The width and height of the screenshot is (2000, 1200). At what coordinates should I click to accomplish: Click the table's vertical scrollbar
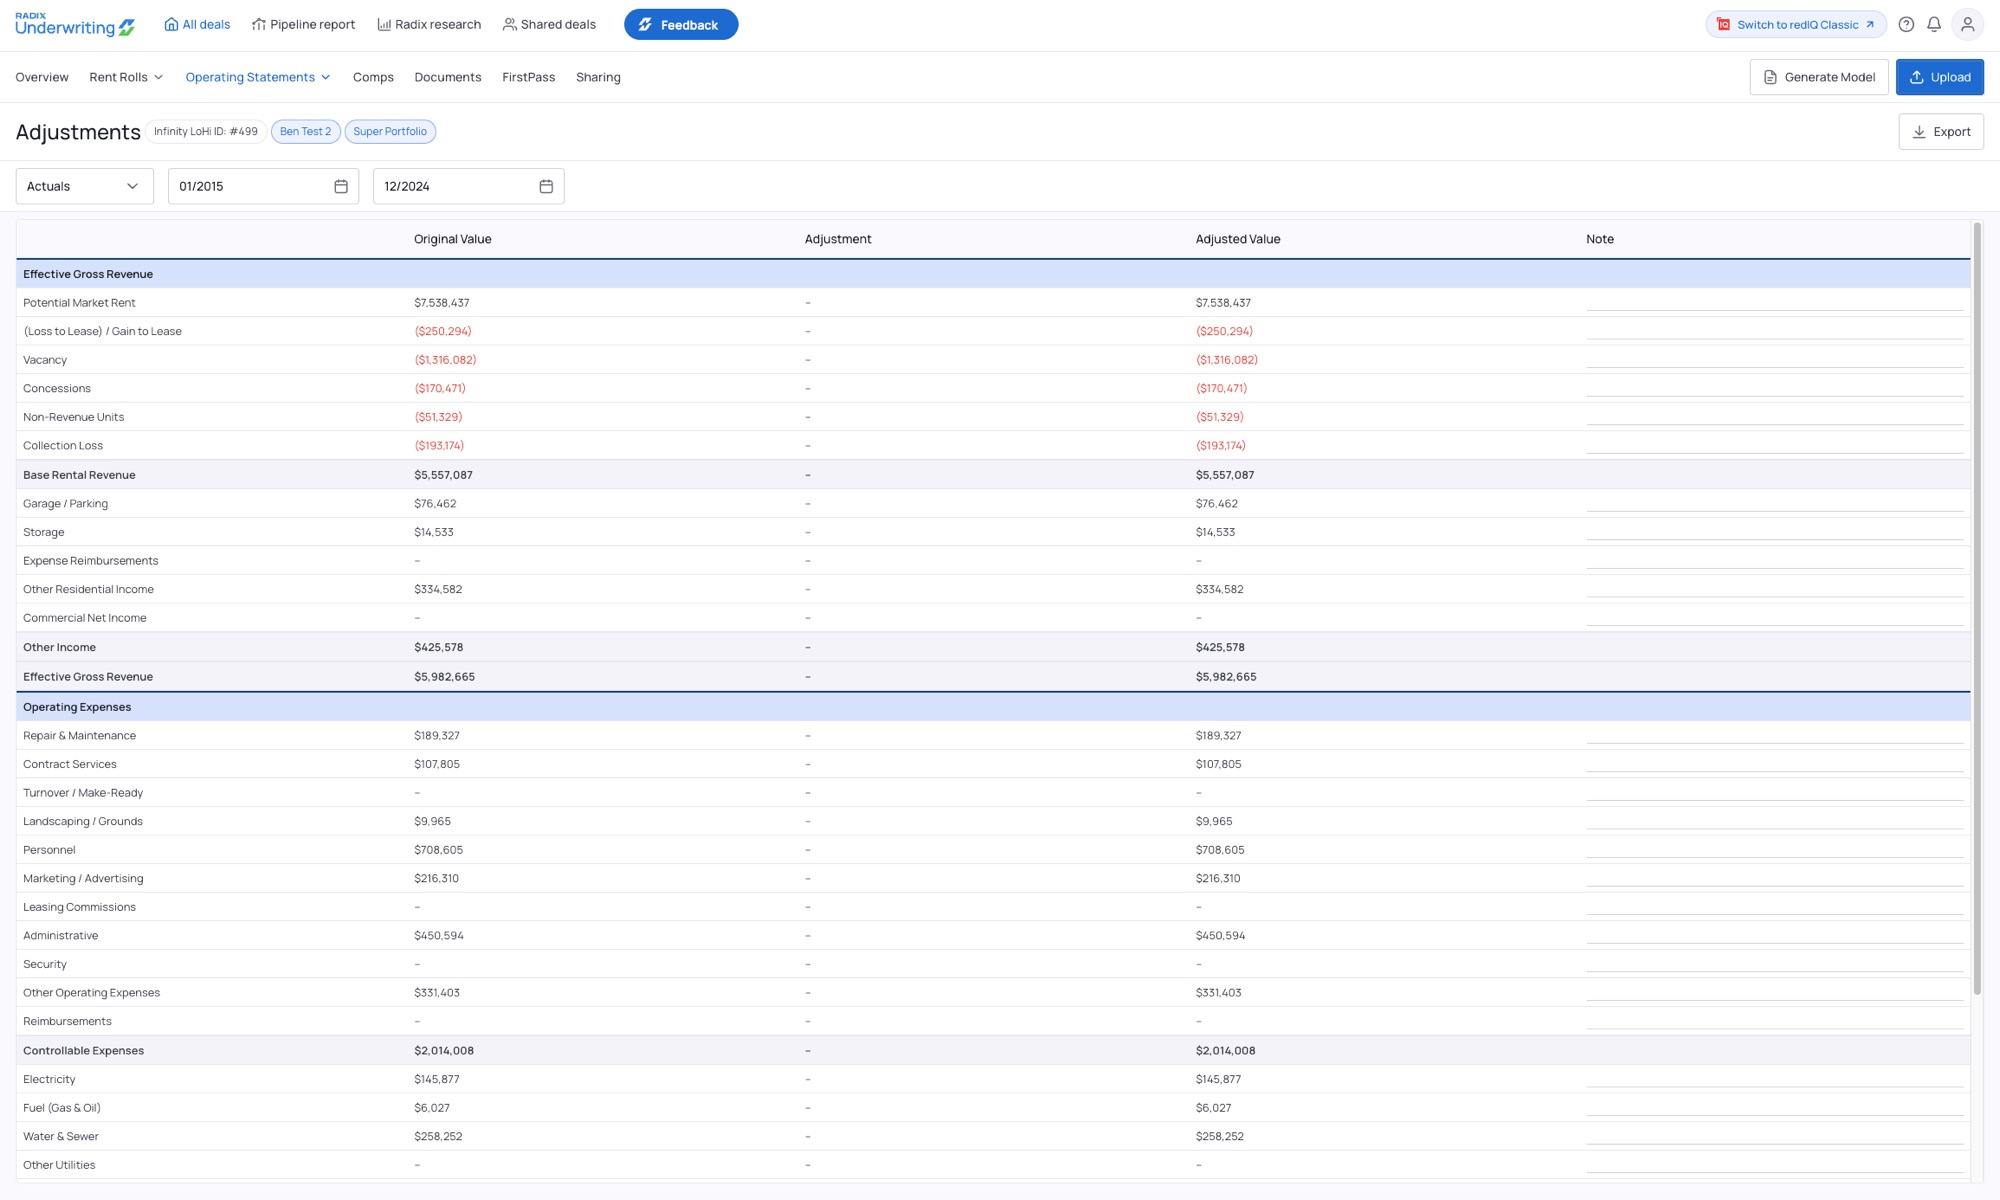[1977, 610]
